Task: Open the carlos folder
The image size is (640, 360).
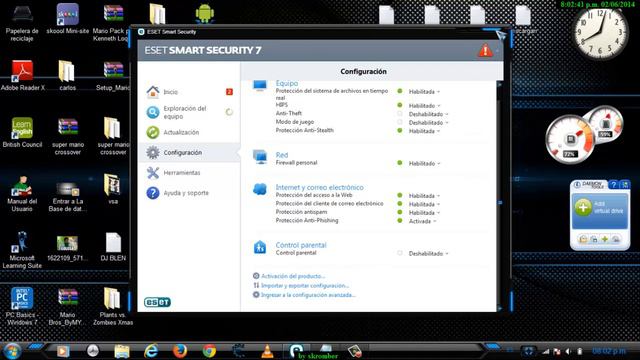Action: [67, 75]
